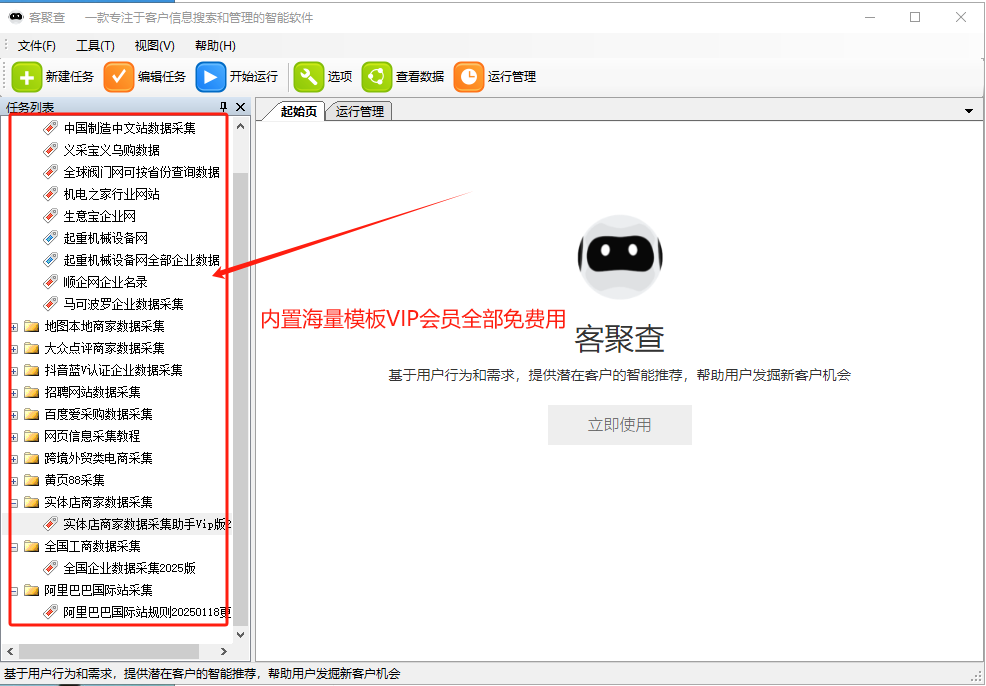
Task: Click tag icon next to 义采宝义乌购数据
Action: pos(51,150)
